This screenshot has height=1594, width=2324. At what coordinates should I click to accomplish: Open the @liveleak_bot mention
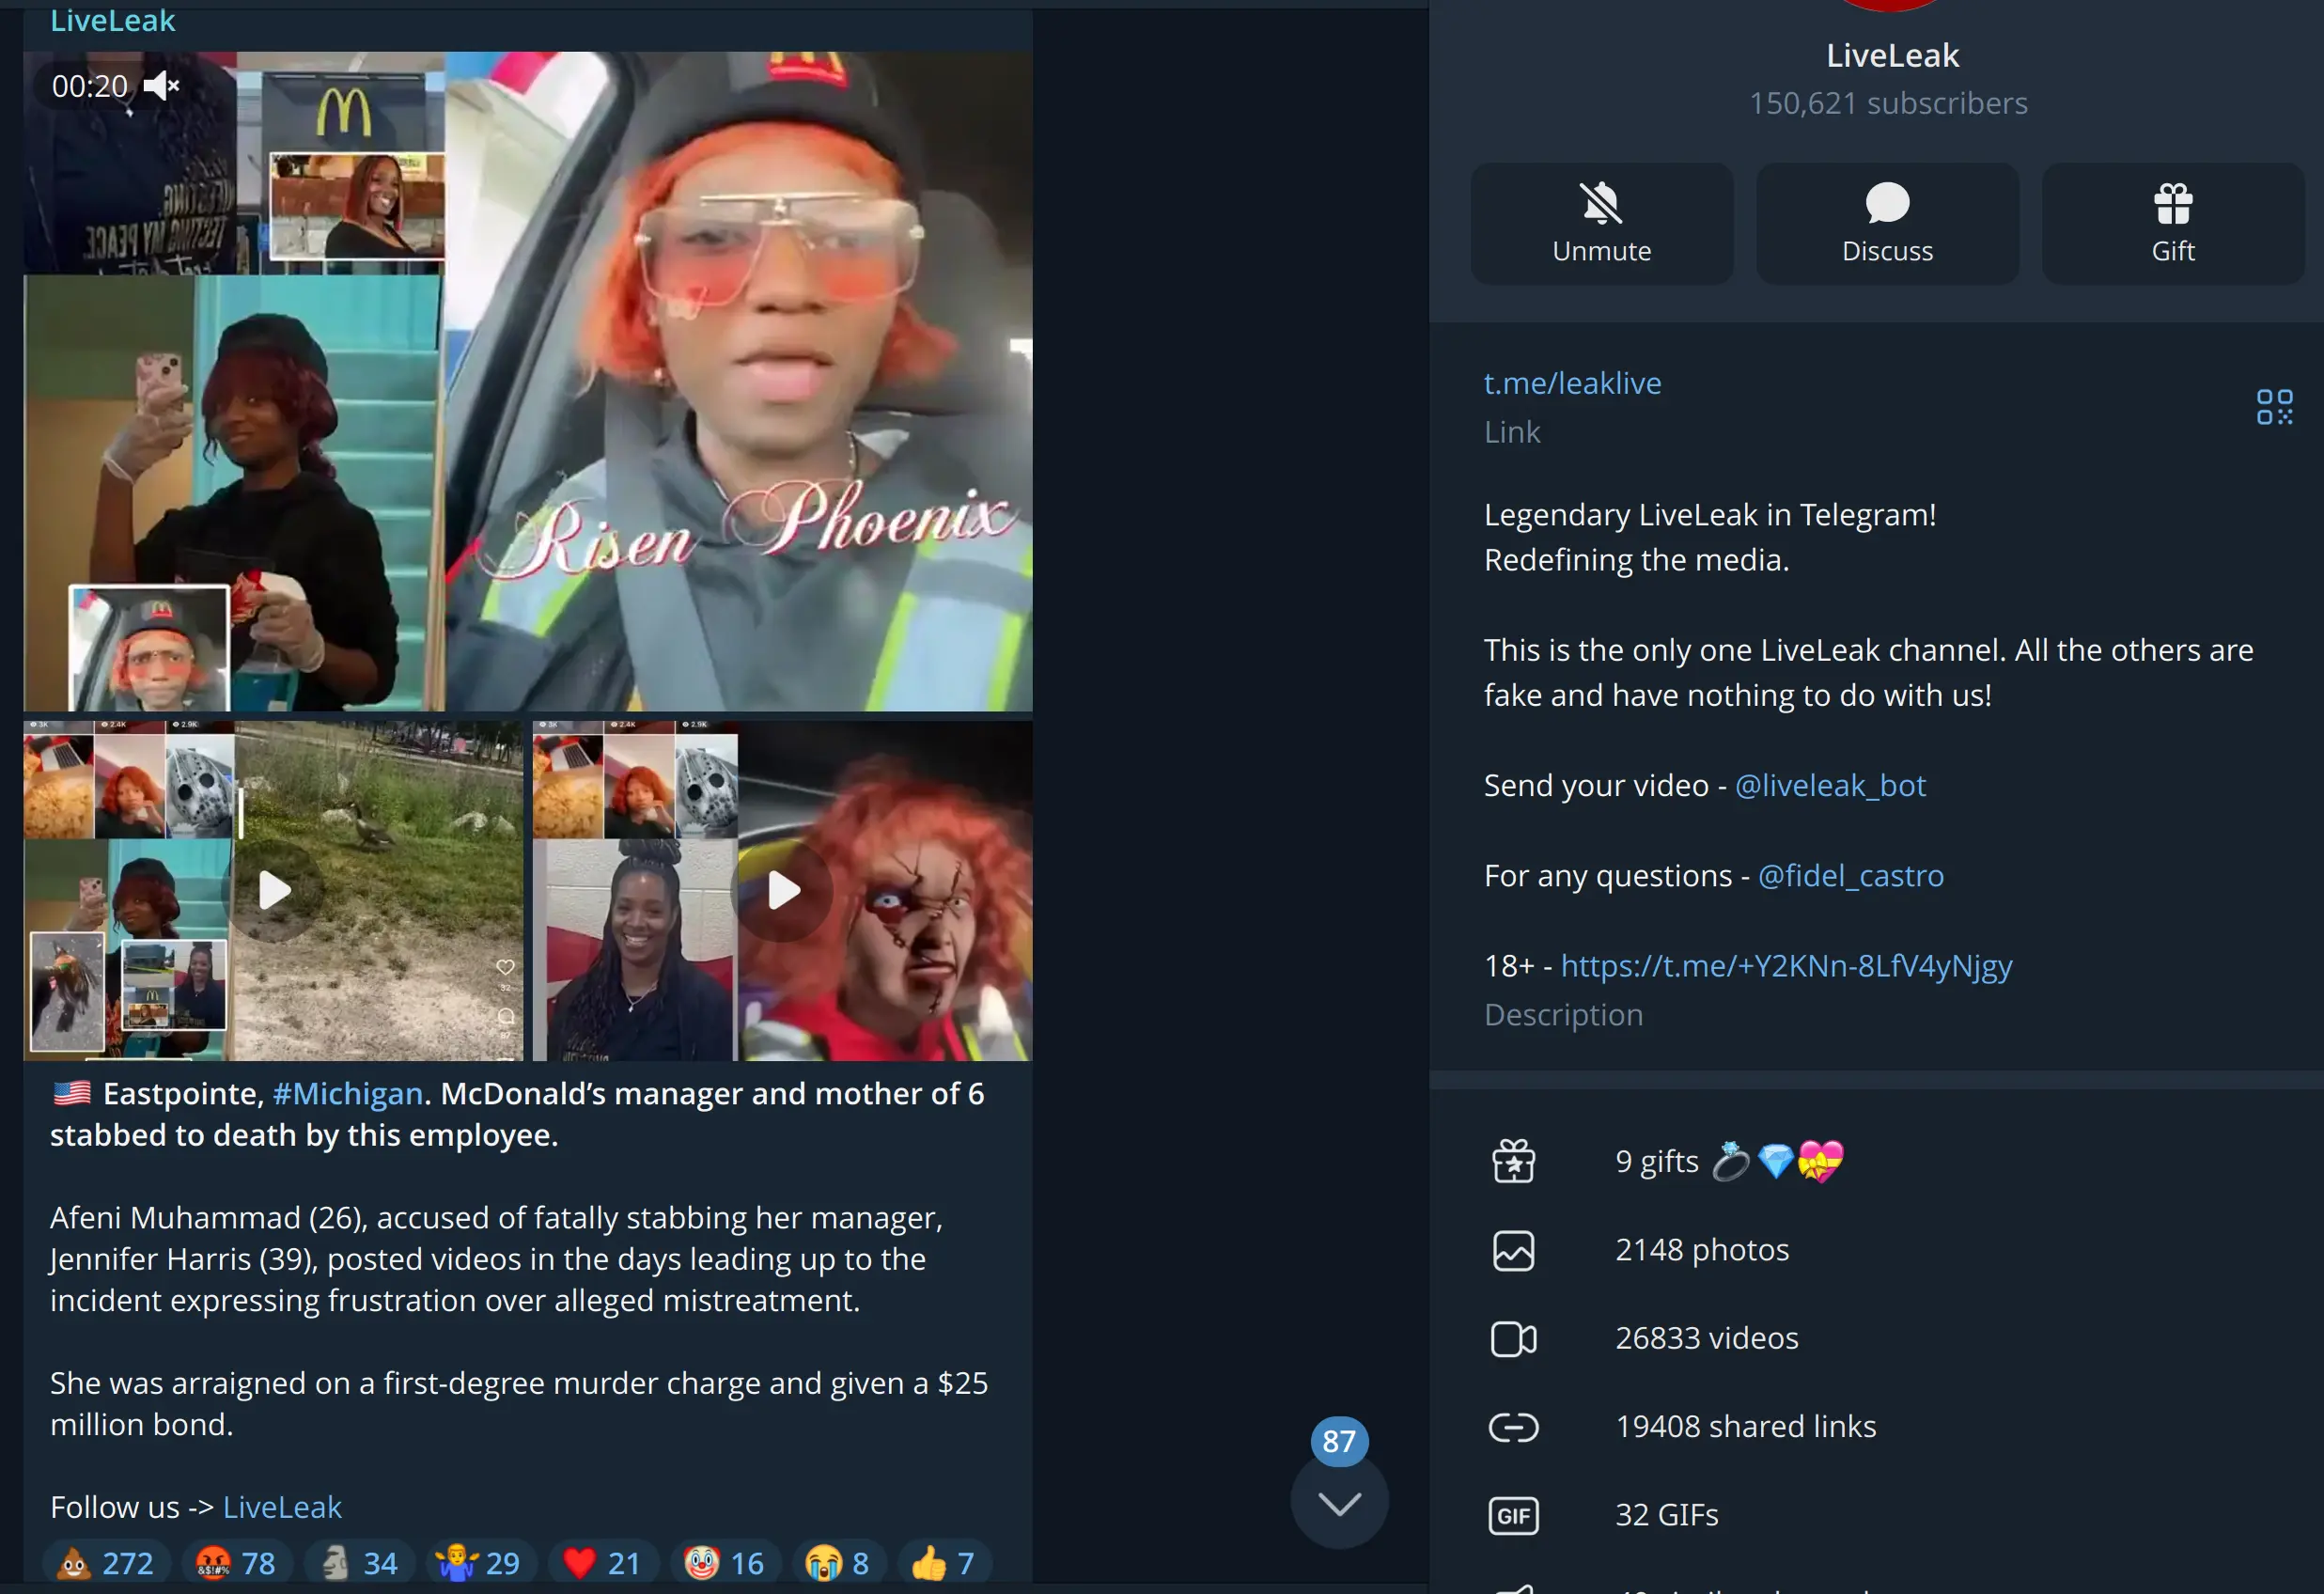click(1830, 785)
